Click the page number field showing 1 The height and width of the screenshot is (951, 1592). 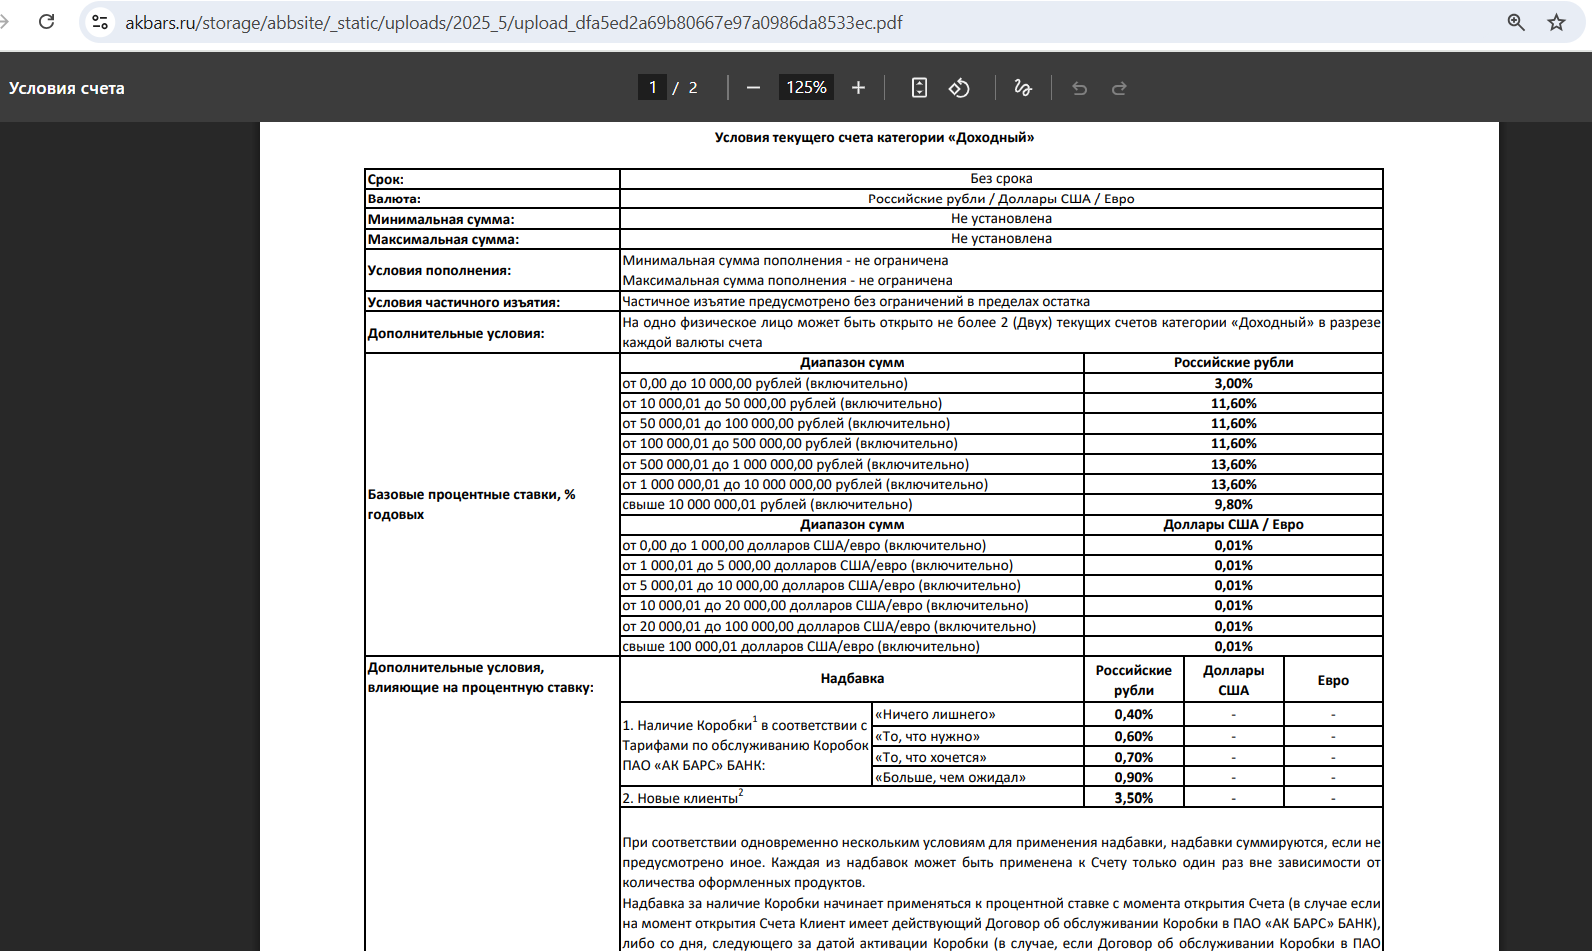652,88
